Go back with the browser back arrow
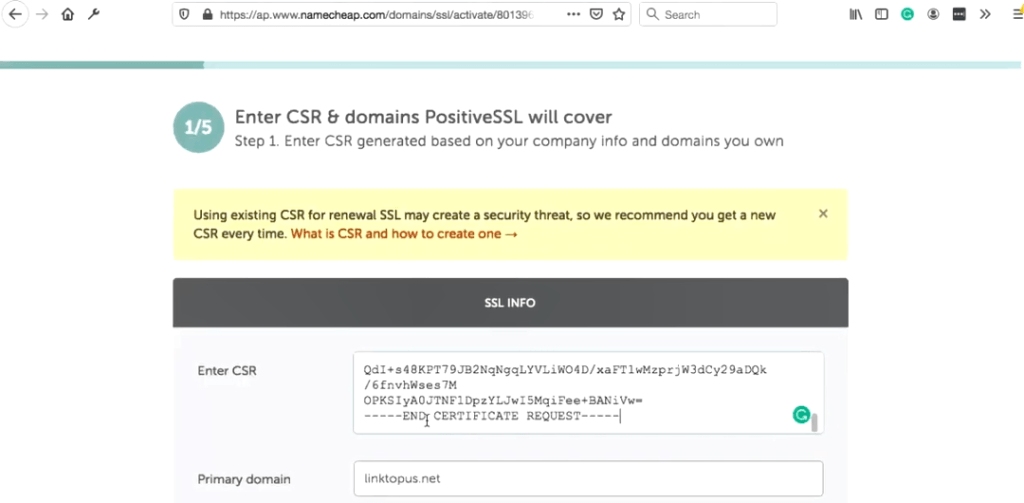 15,14
